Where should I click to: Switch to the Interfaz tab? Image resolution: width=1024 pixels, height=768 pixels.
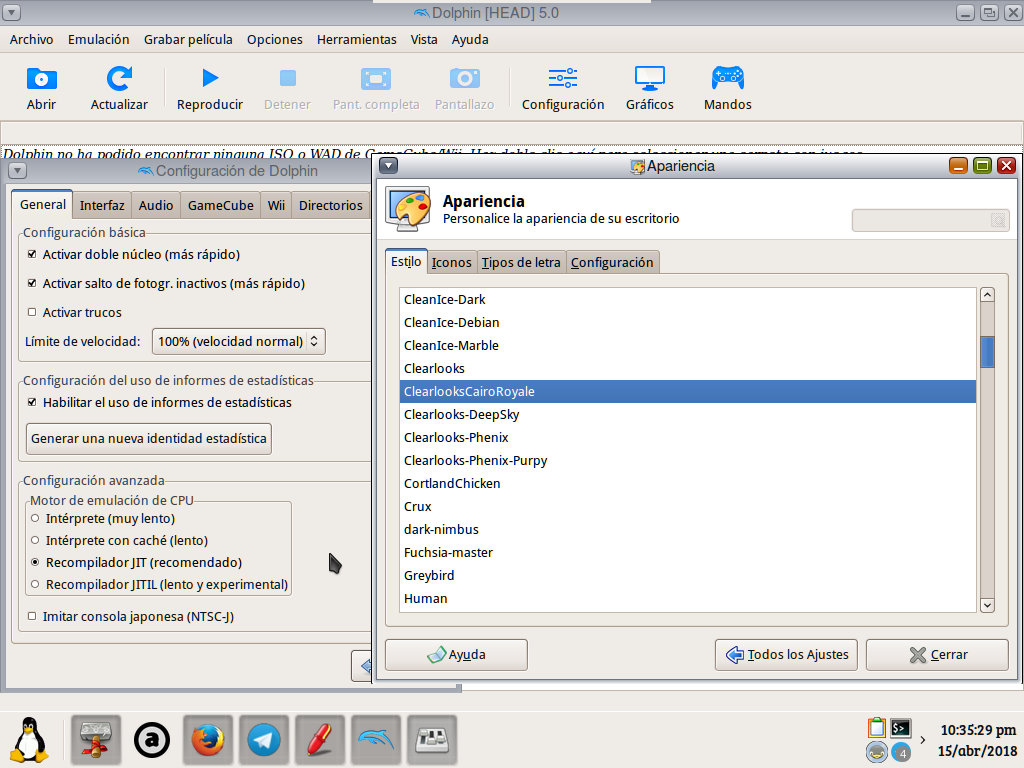tap(102, 205)
